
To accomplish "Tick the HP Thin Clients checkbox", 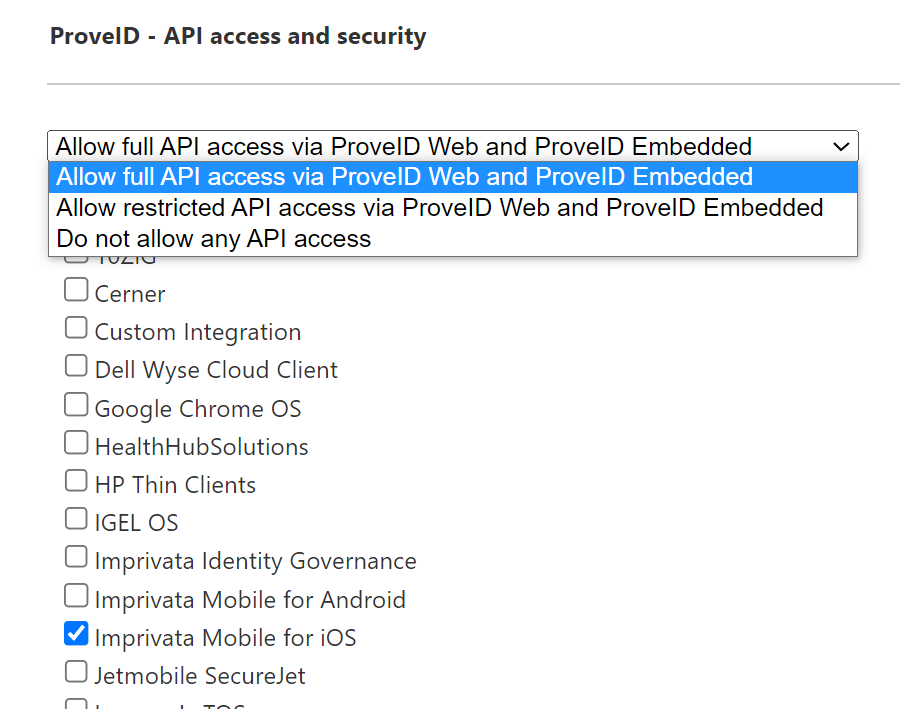I will coord(76,481).
